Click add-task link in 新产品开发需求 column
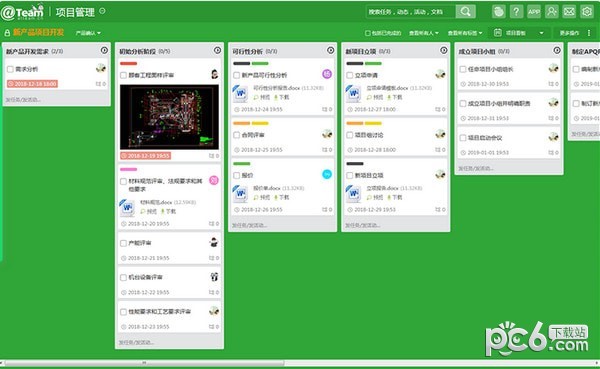This screenshot has height=369, width=600. click(x=23, y=100)
